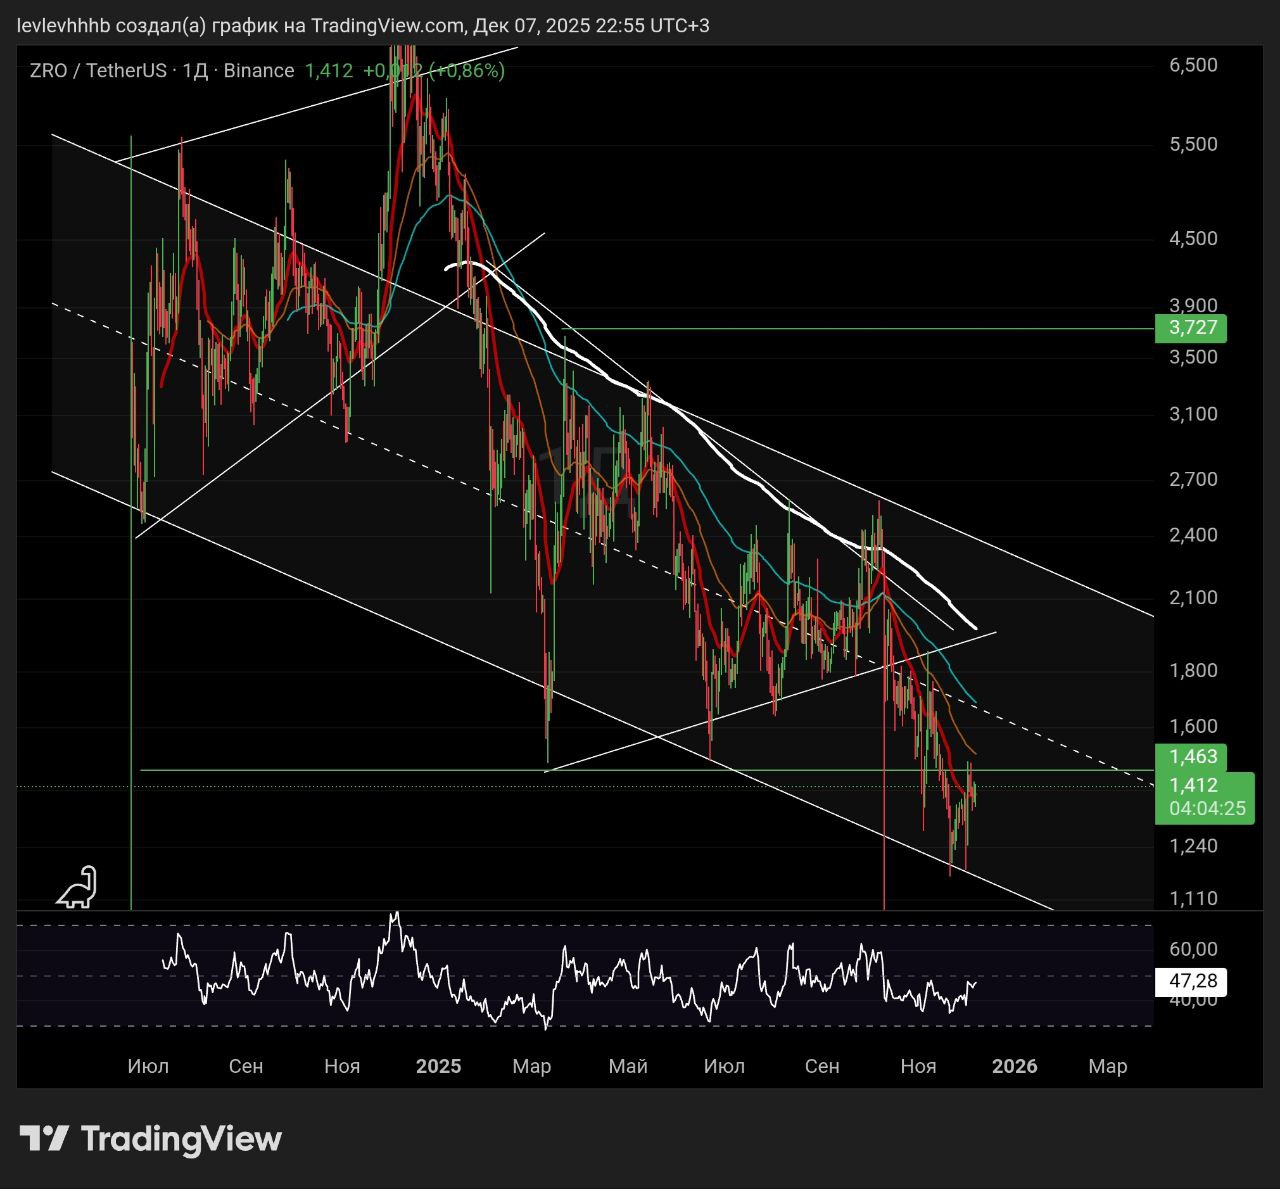This screenshot has height=1189, width=1280.
Task: Click the 2025 year label on the time axis
Action: coord(438,1066)
